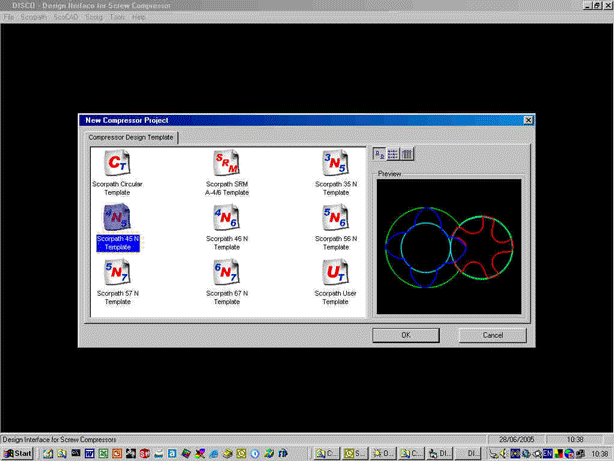This screenshot has width=614, height=461.
Task: Click the volume speaker tray icon
Action: 504,454
